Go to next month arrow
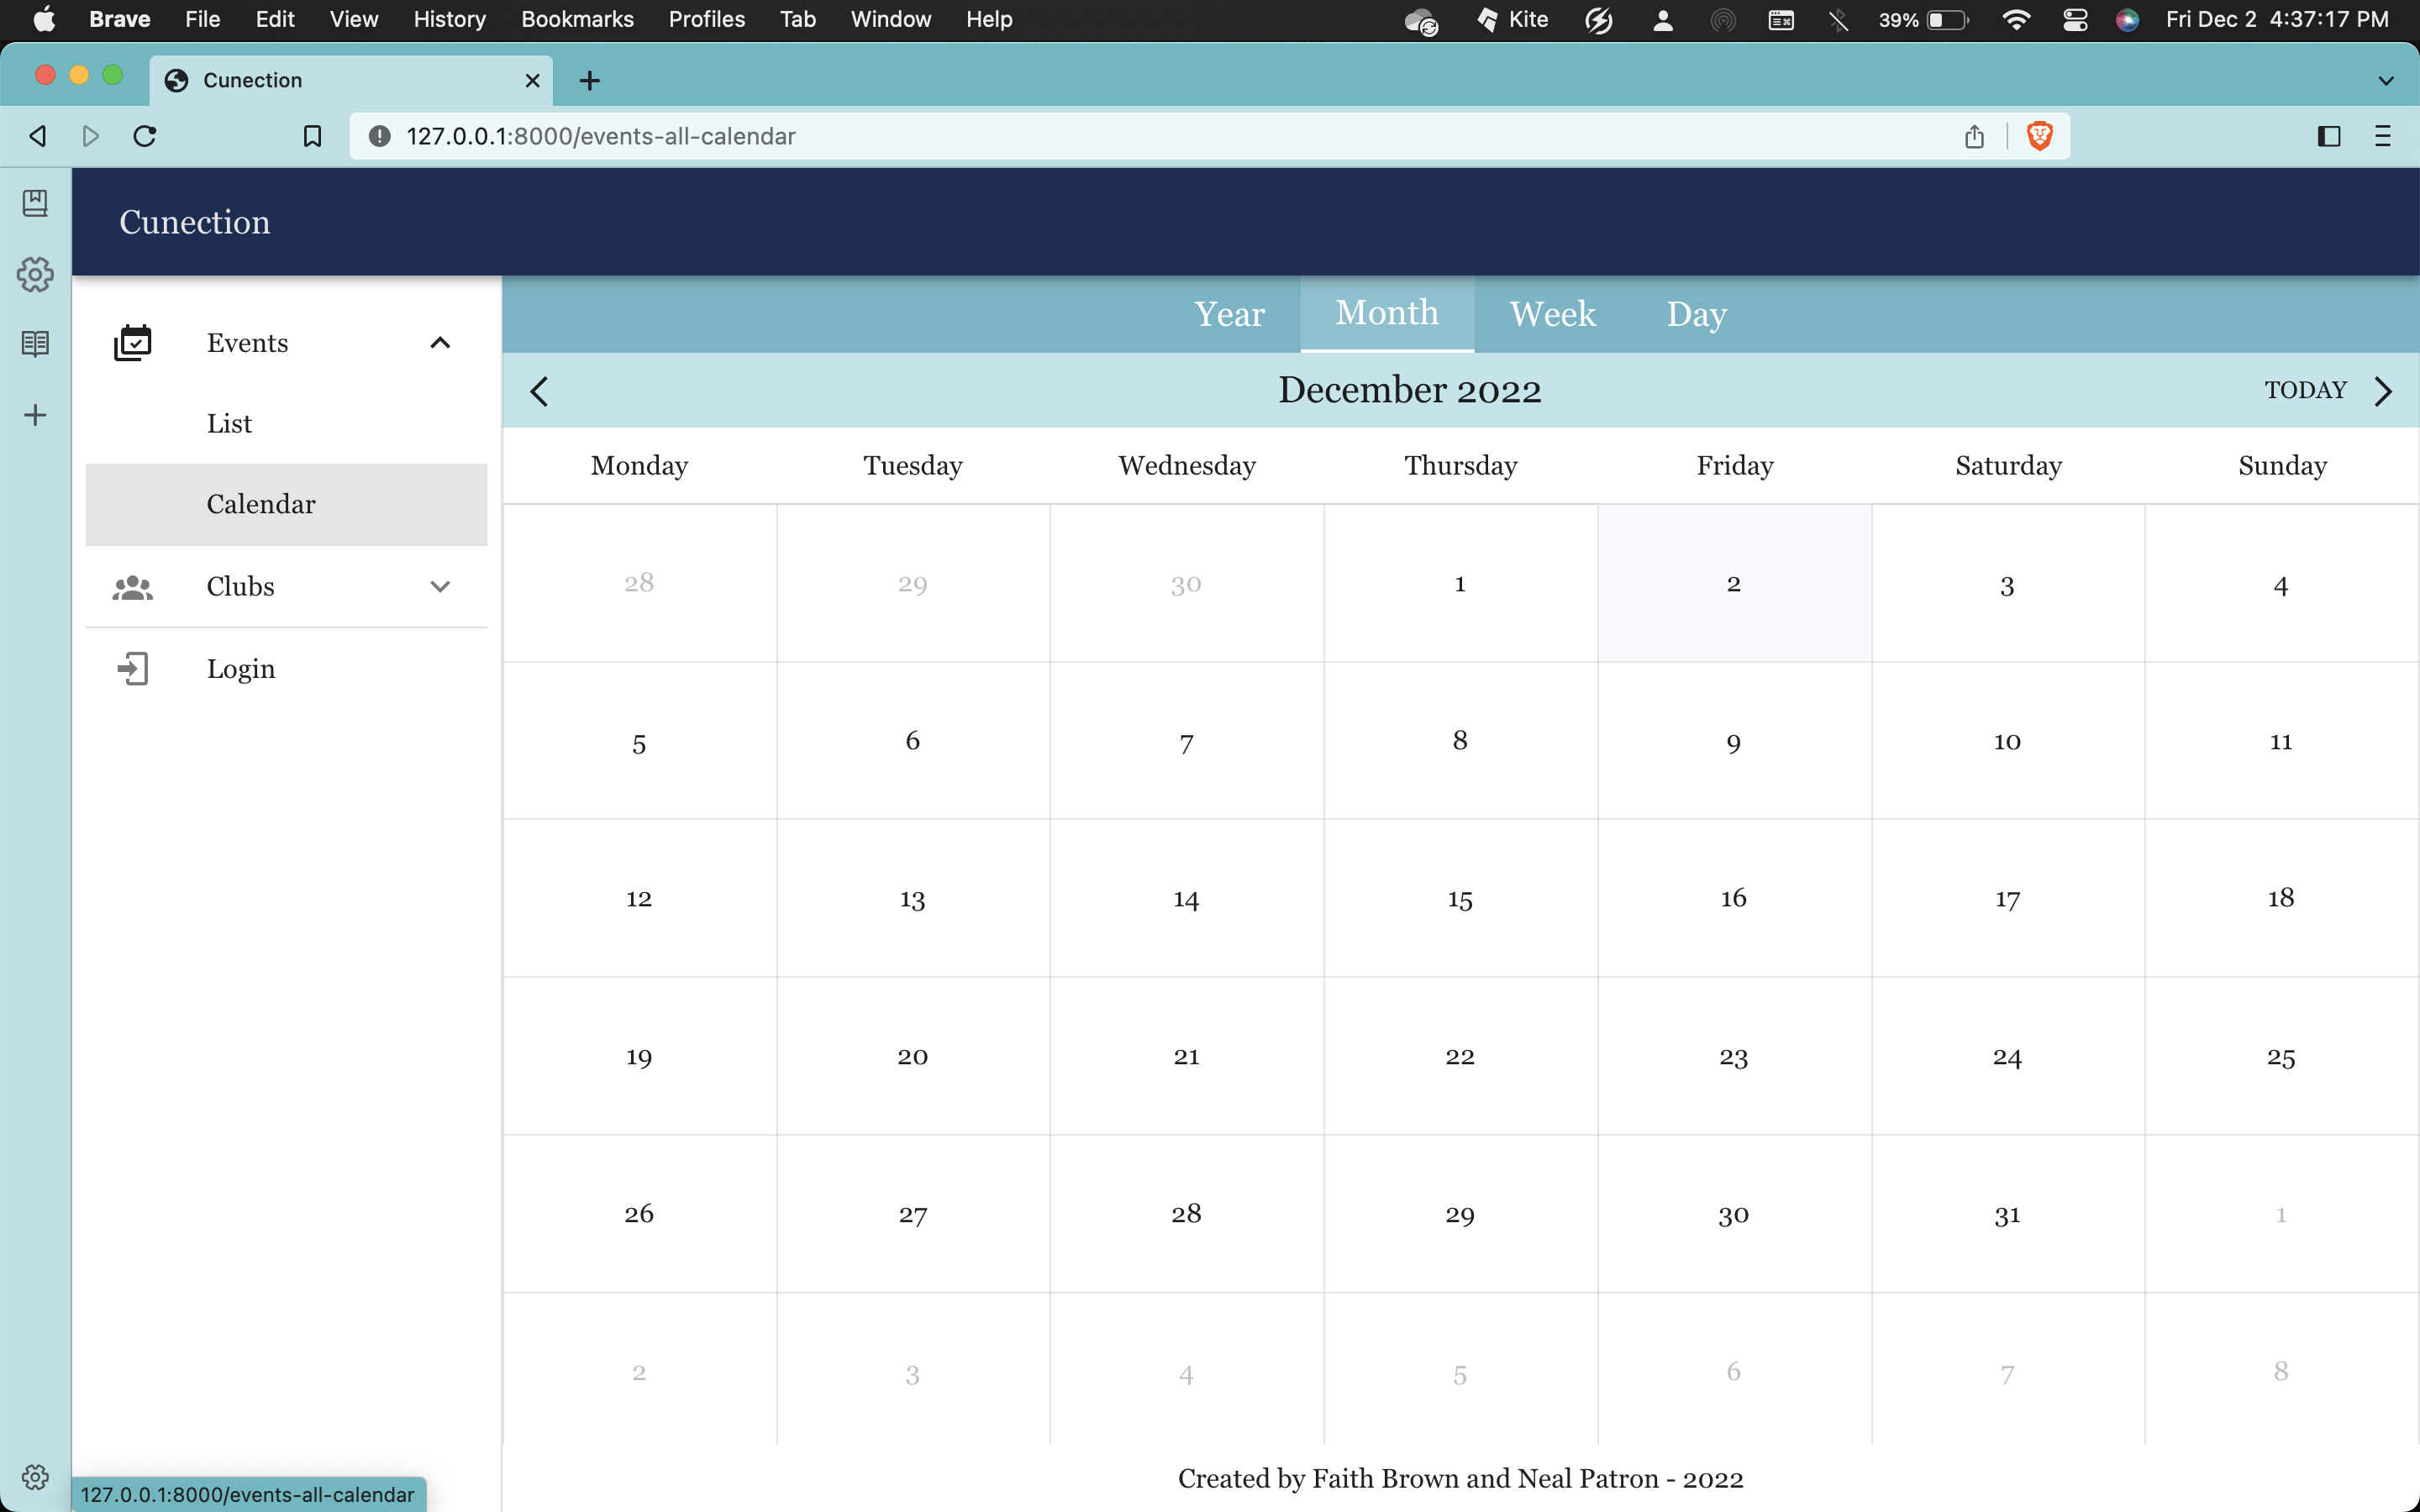2420x1512 pixels. (x=2384, y=391)
